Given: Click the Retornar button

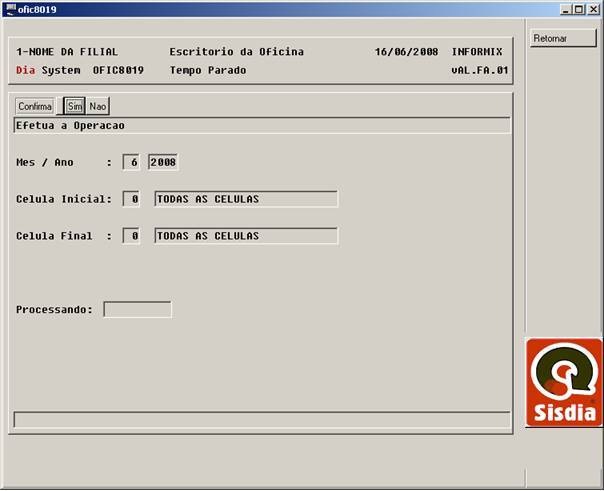Looking at the screenshot, I should click(563, 38).
